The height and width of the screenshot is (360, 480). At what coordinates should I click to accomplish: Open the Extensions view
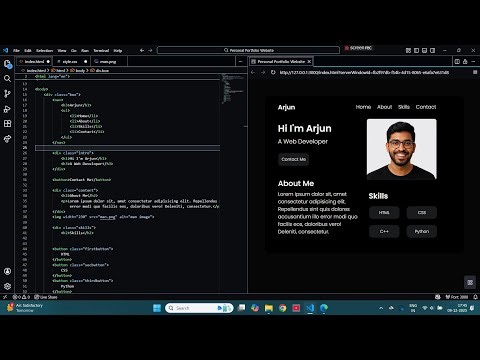[x=7, y=124]
